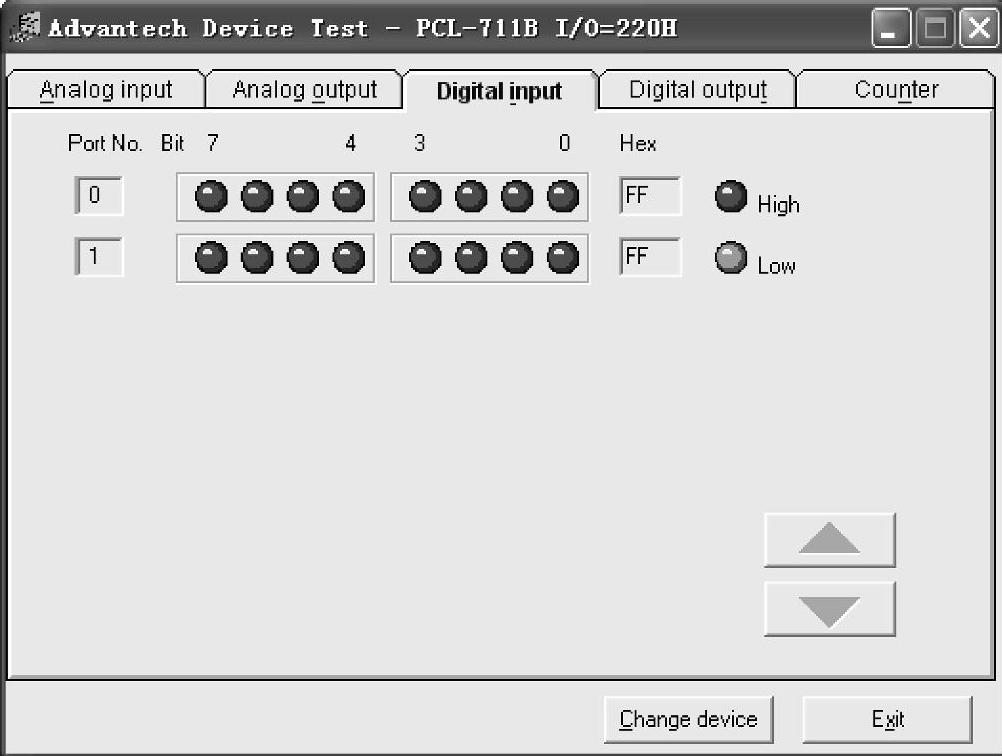Click Port 0 bit 6 LED indicator

(x=257, y=196)
